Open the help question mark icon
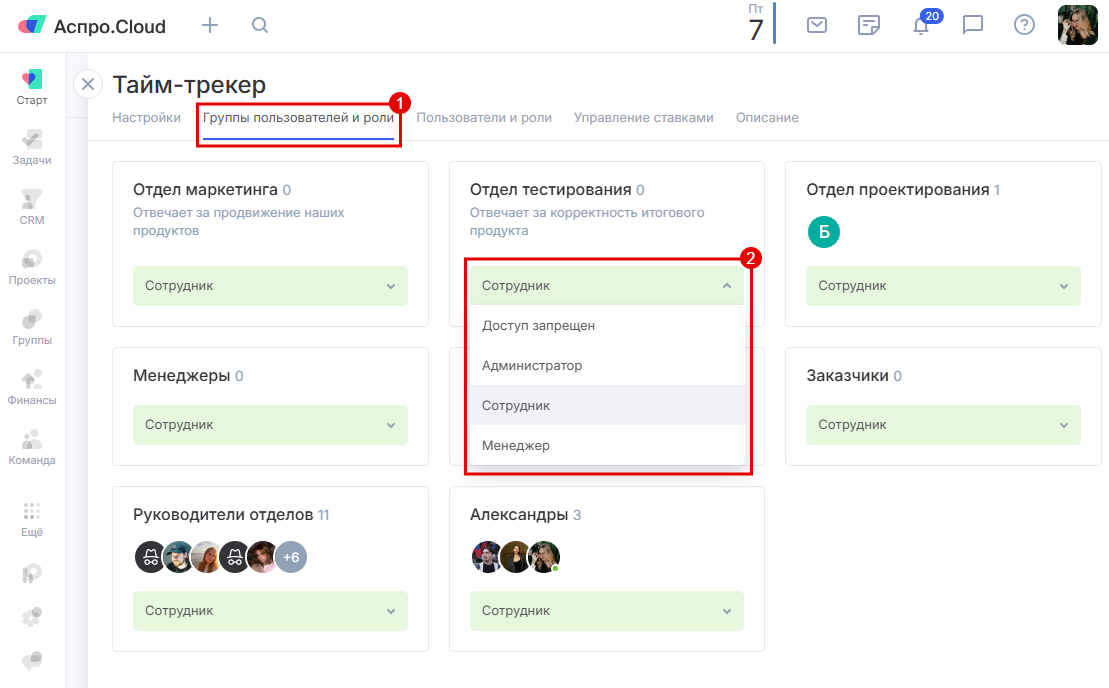This screenshot has width=1109, height=688. point(1024,26)
